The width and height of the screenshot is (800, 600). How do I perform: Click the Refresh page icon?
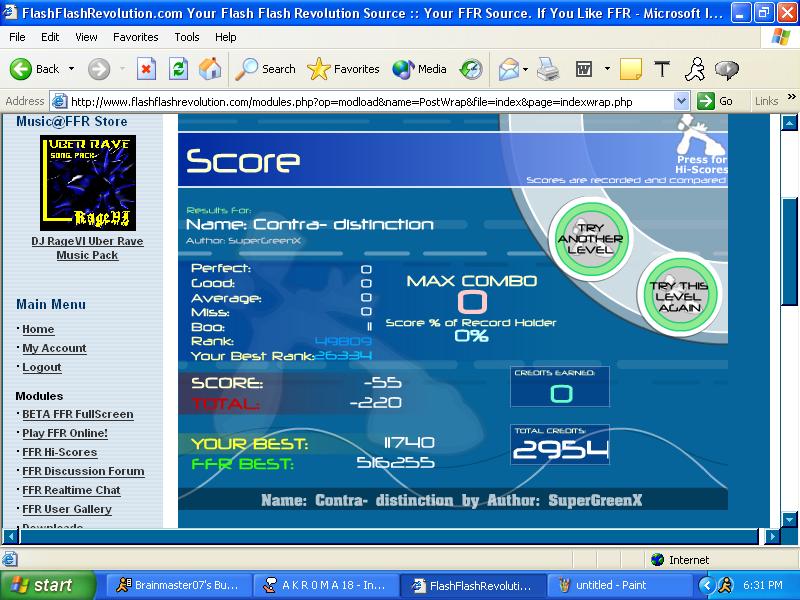(x=178, y=69)
